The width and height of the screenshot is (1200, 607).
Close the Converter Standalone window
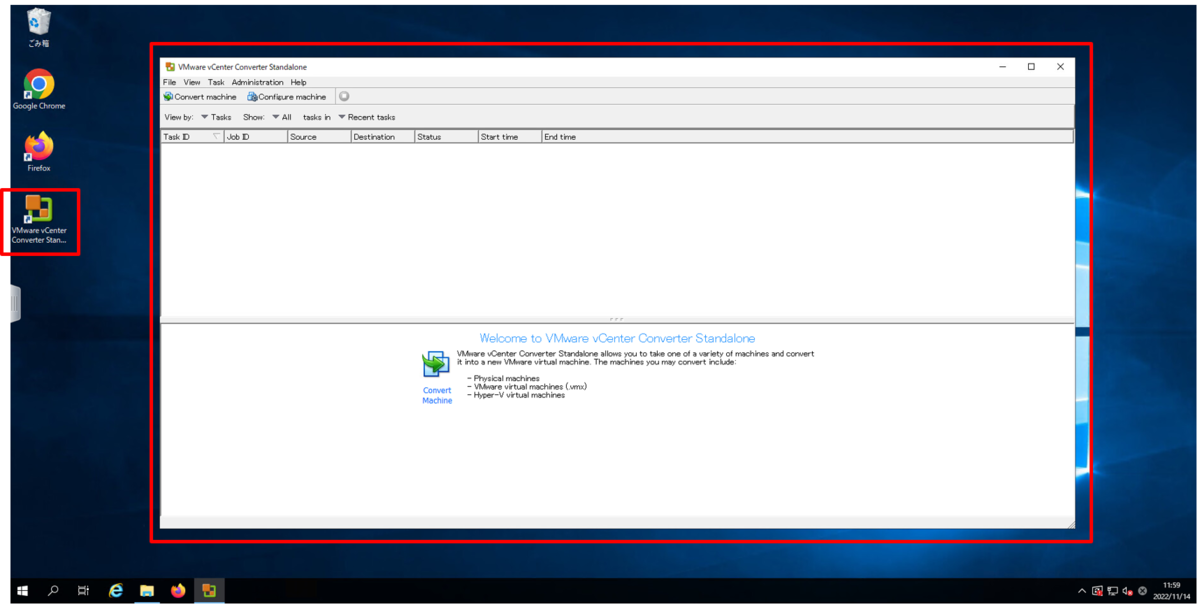point(1060,67)
